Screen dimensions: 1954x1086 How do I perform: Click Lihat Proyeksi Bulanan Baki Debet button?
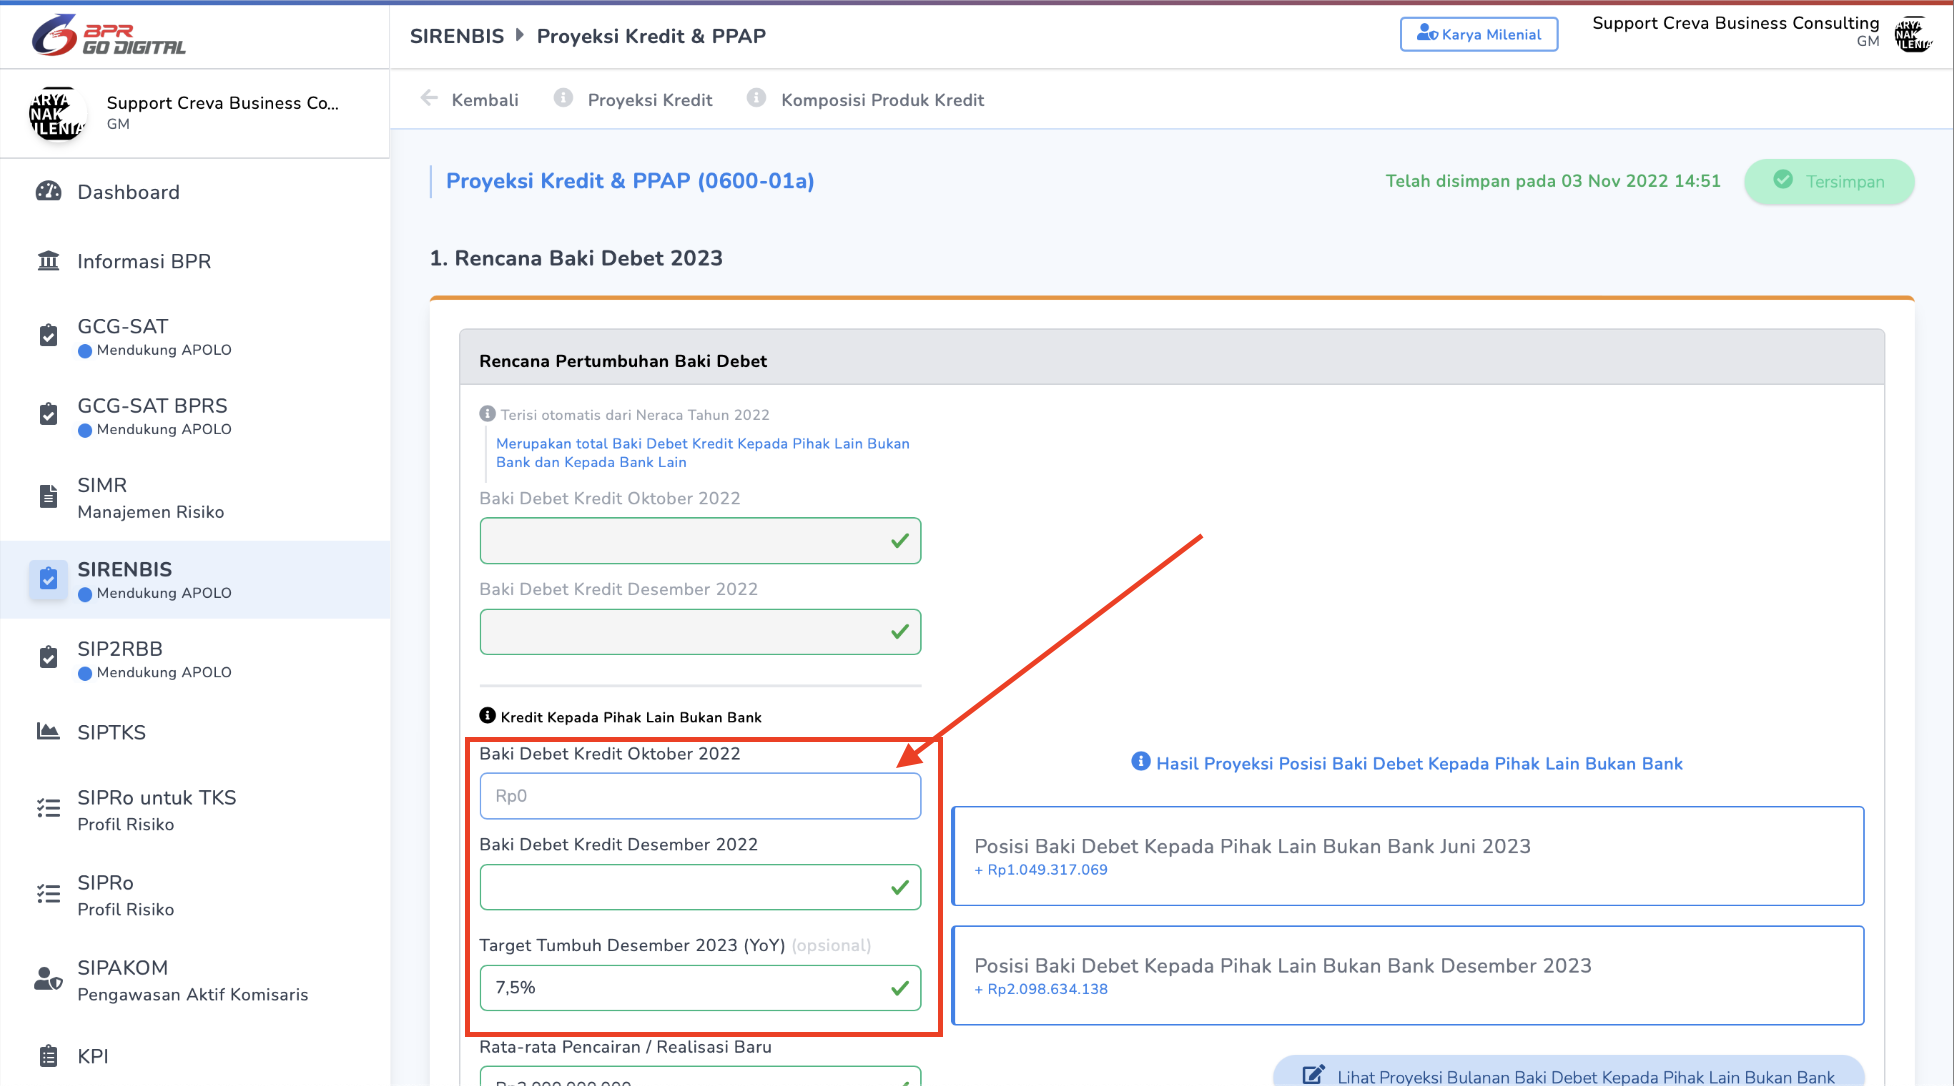1569,1072
